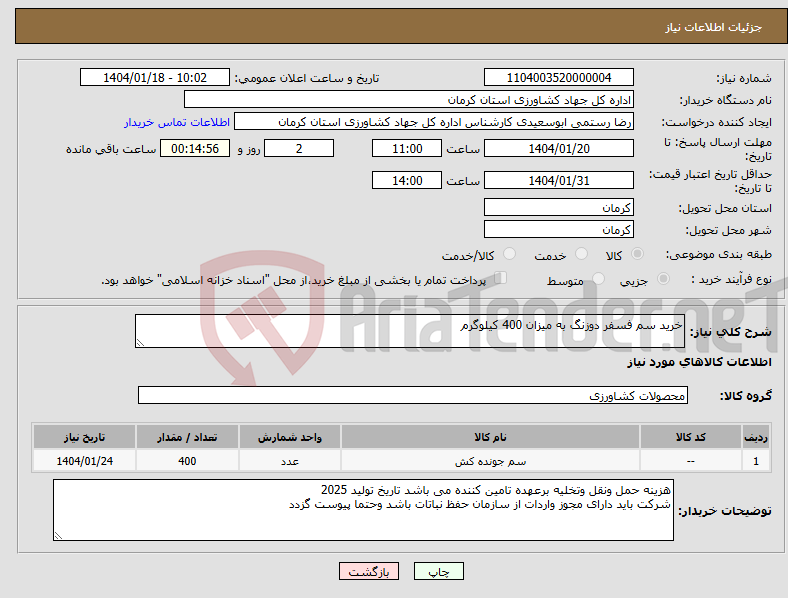Click the چاپ (print) button

[438, 571]
